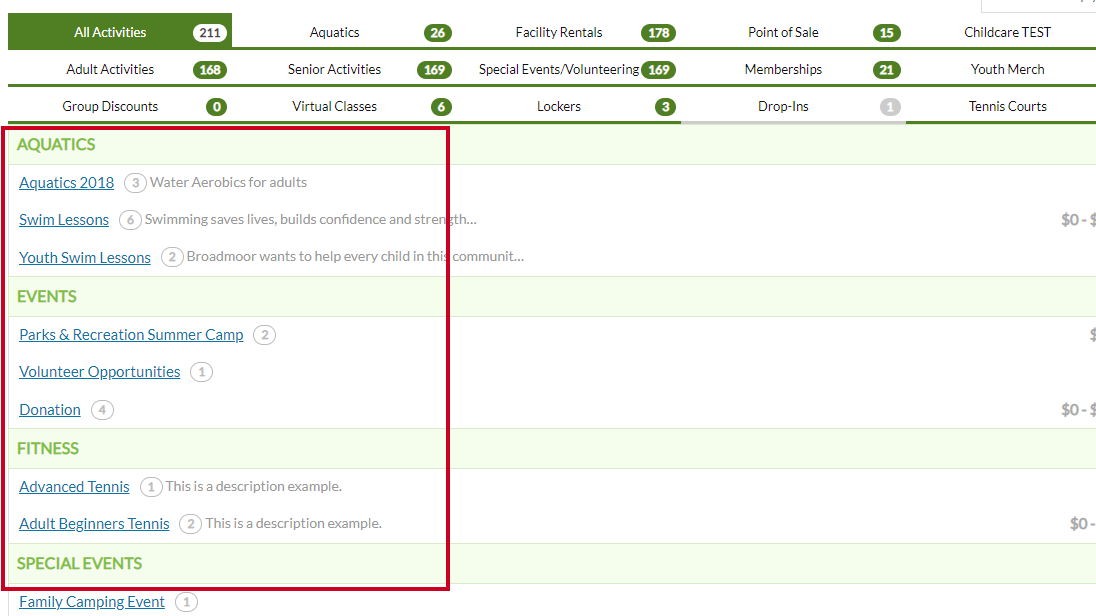The width and height of the screenshot is (1096, 616).
Task: Open the Donation link
Action: tap(50, 410)
